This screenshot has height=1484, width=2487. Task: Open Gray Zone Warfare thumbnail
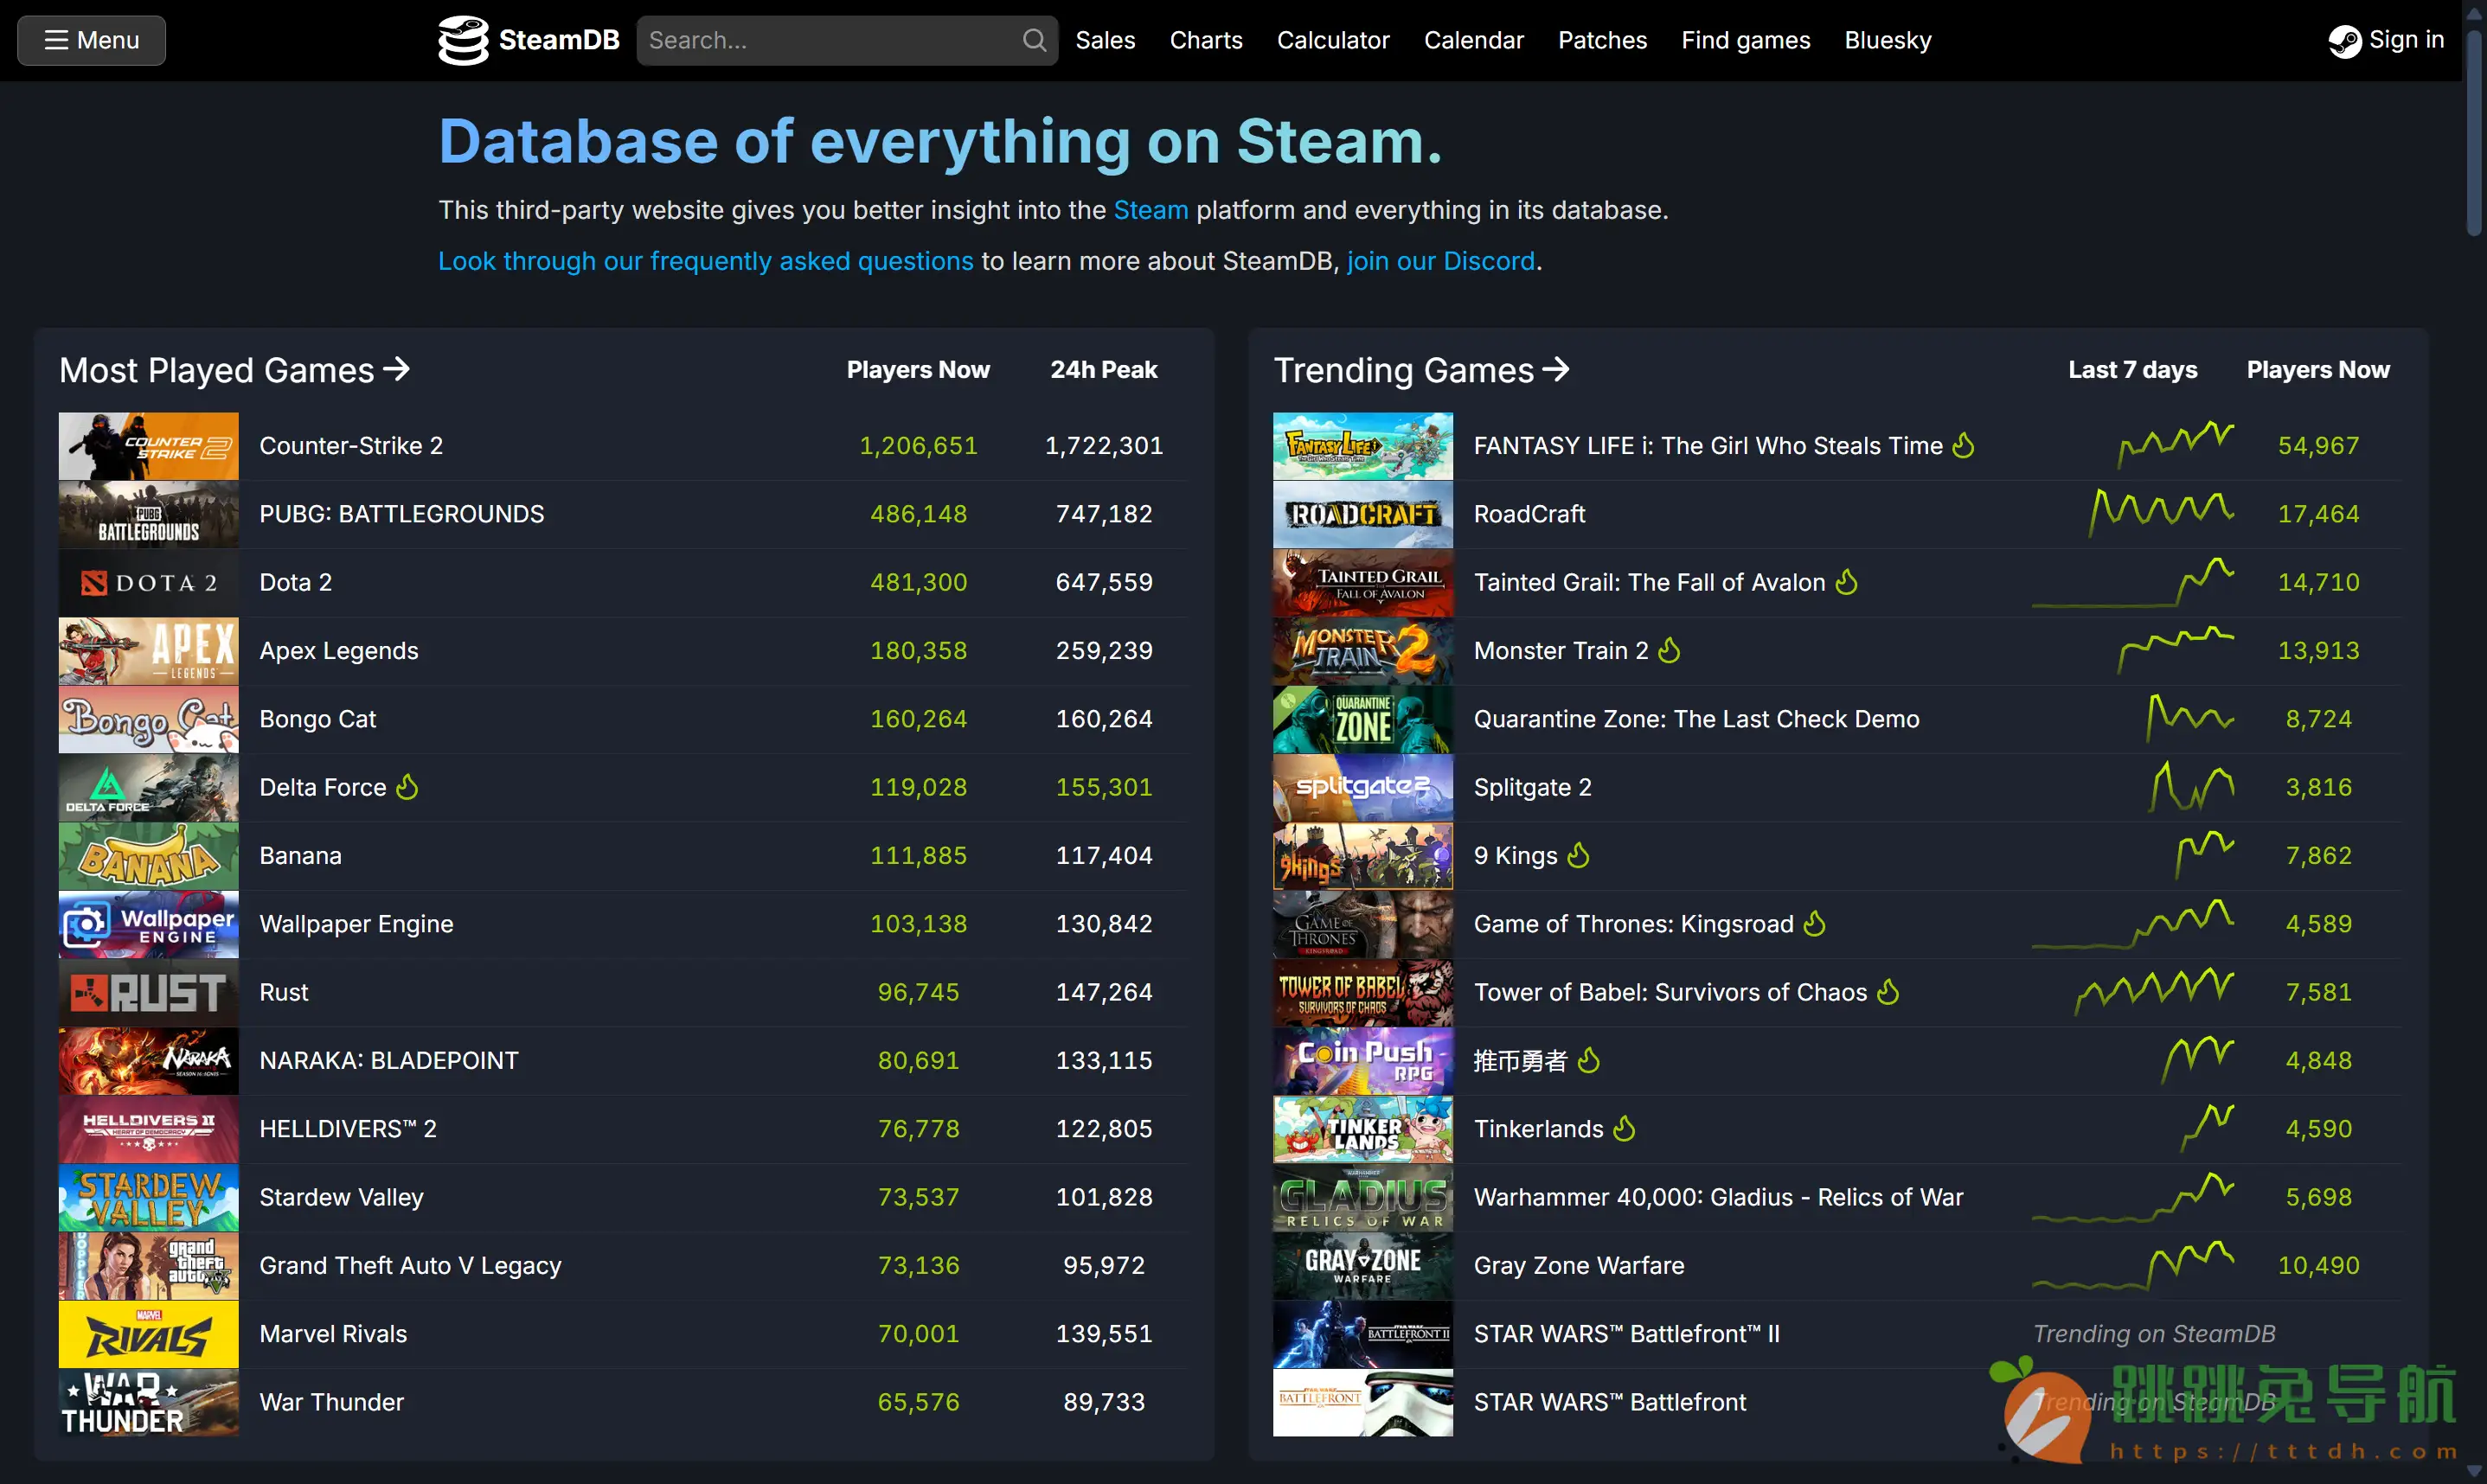1362,1266
